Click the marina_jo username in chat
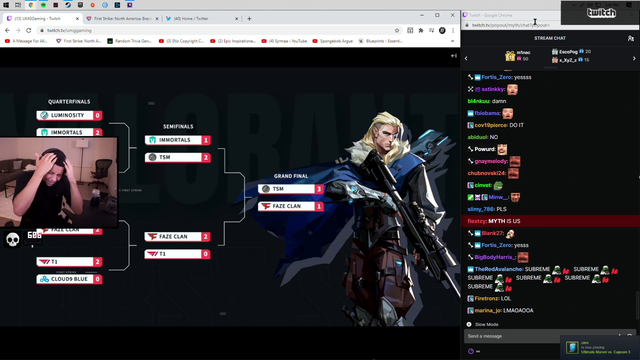 pos(488,311)
